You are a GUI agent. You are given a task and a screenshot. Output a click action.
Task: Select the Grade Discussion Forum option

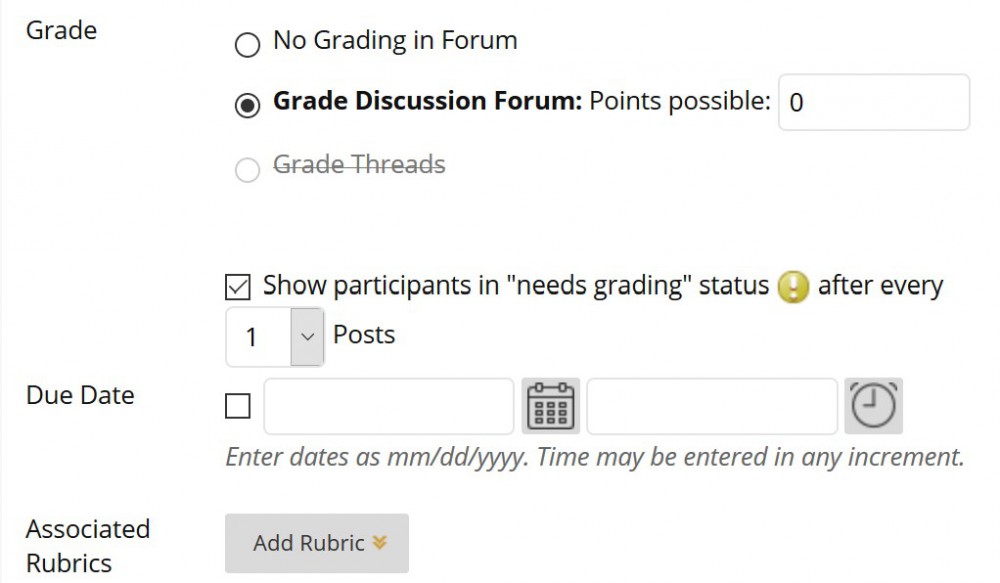246,104
